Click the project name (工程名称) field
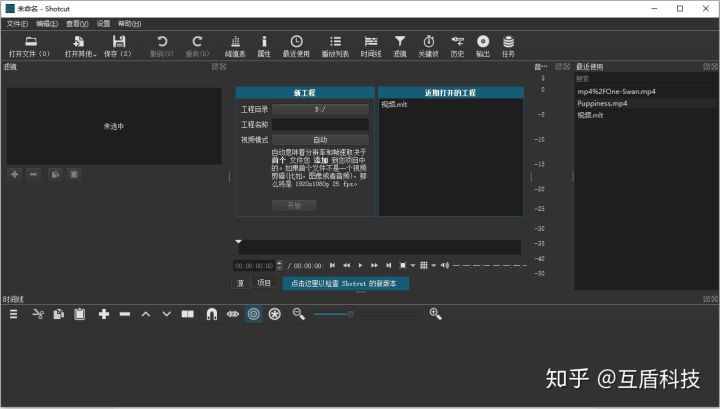 (320, 124)
